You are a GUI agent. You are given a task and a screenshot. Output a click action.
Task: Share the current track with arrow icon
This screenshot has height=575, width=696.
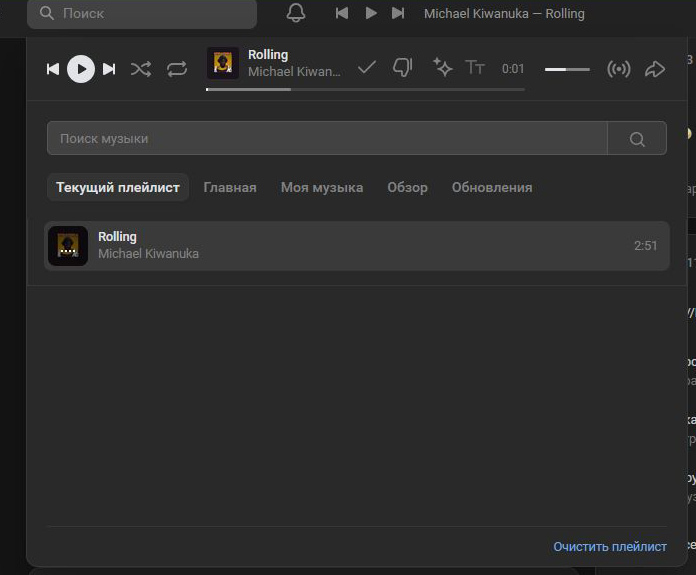655,69
